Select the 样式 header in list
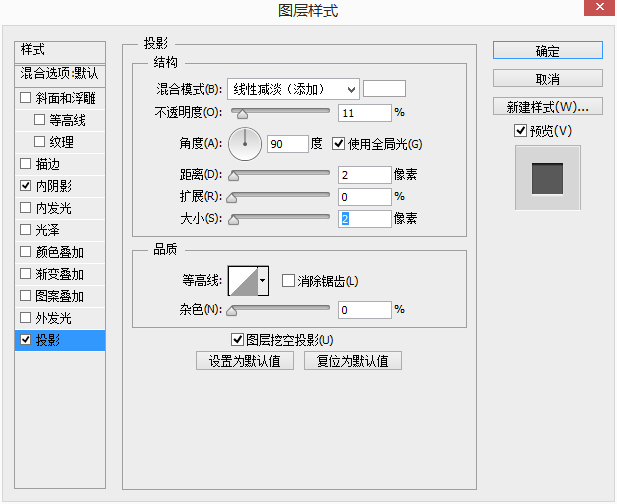The image size is (617, 504). point(60,52)
